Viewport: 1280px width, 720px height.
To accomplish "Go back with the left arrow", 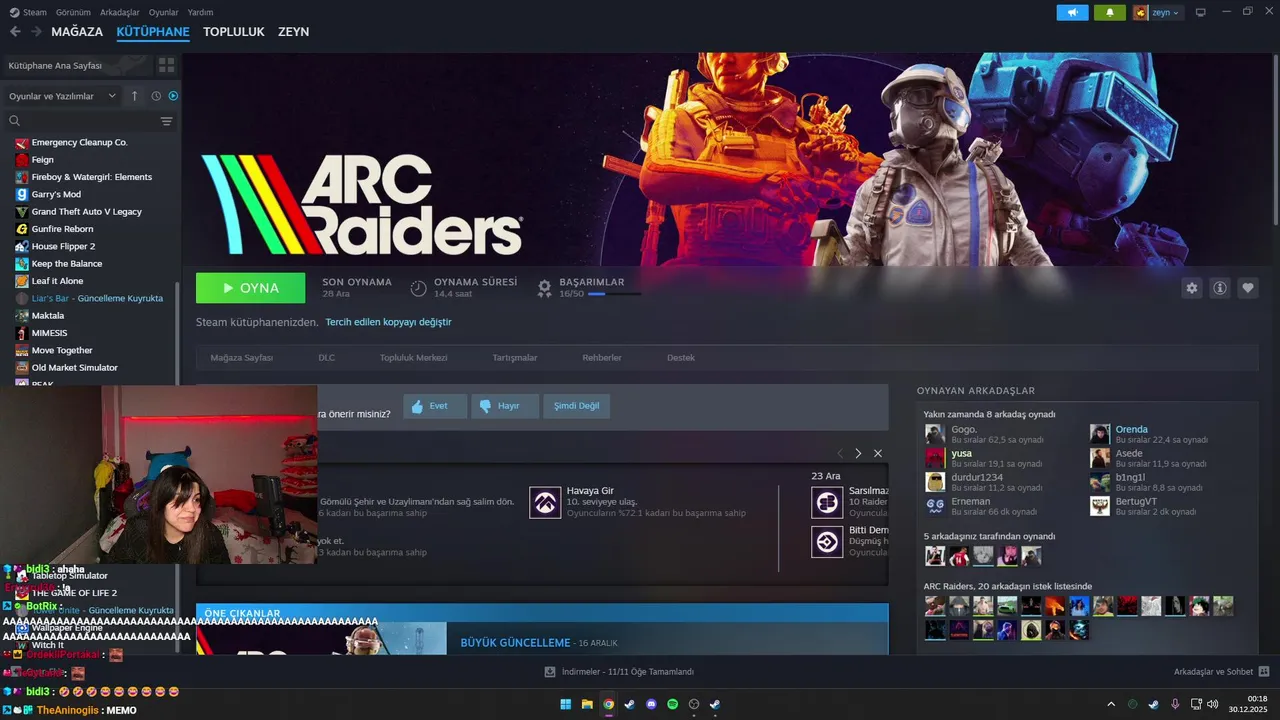I will click(15, 32).
